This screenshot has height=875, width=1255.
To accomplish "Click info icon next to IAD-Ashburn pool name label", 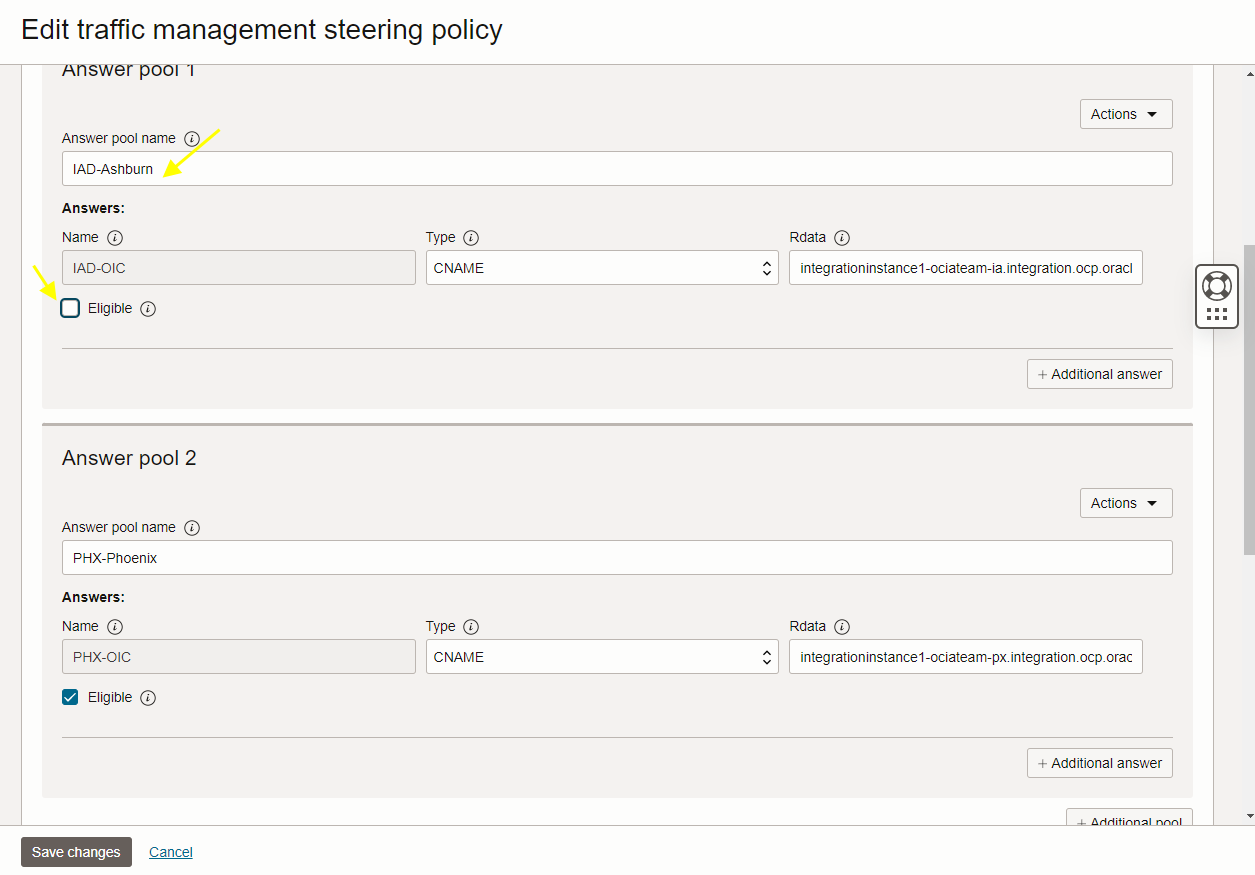I will point(192,139).
